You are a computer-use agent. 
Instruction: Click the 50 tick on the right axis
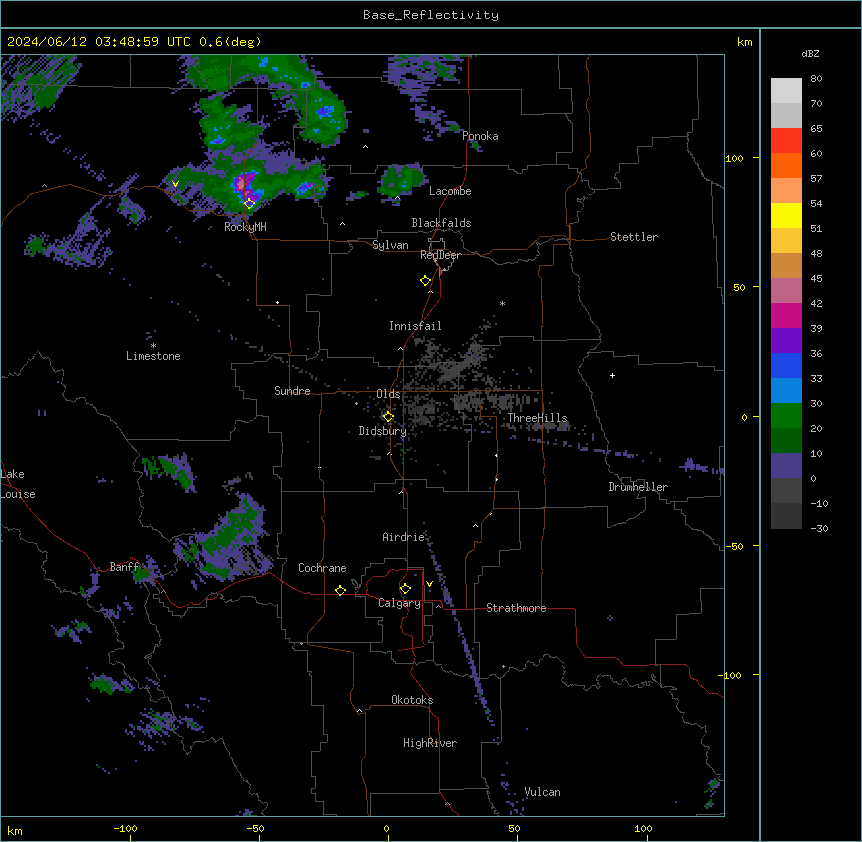click(739, 287)
